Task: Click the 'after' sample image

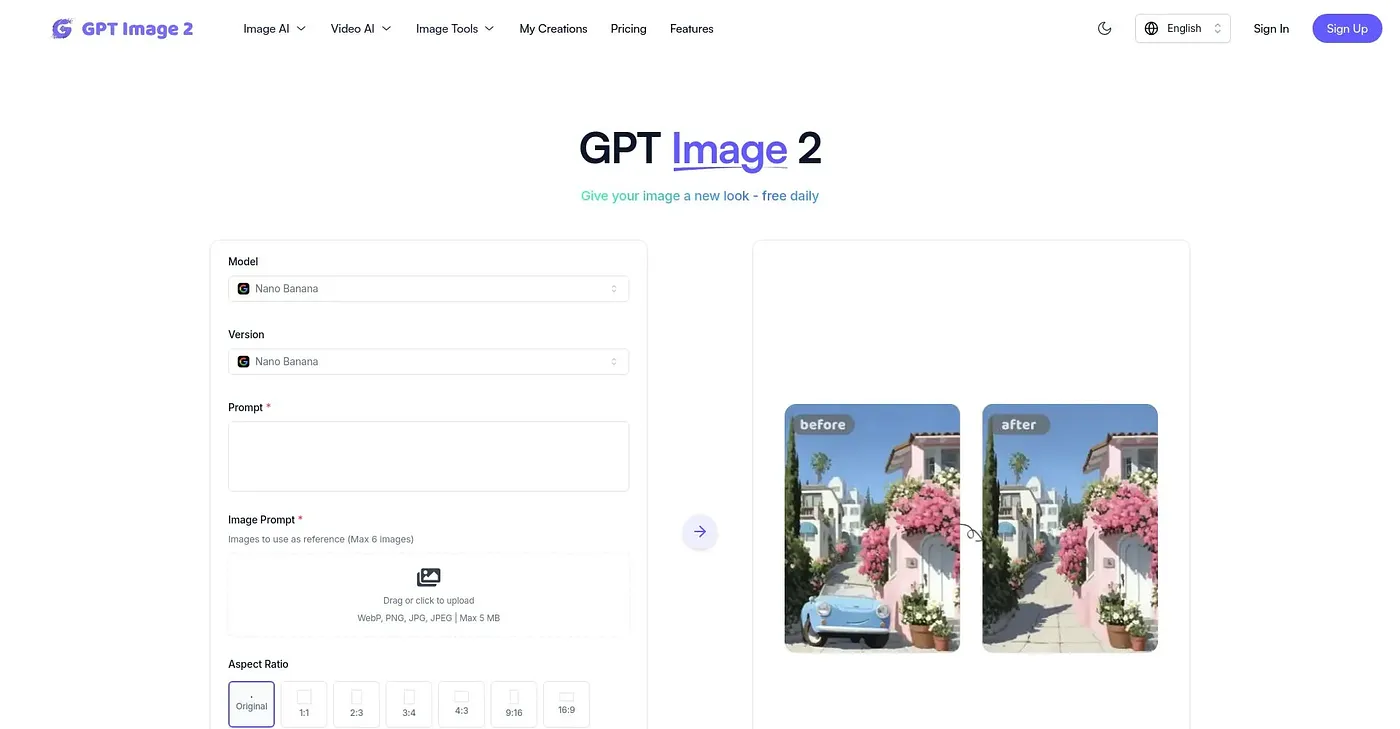Action: click(x=1070, y=528)
